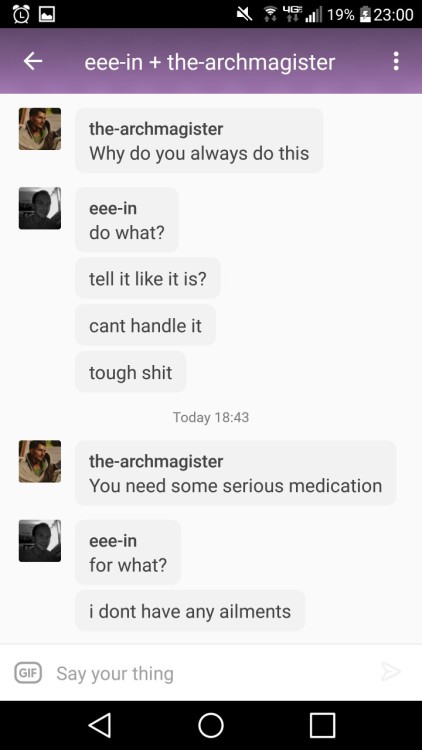The image size is (422, 750).
Task: Tap the alarm clock status bar icon
Action: pos(20,14)
